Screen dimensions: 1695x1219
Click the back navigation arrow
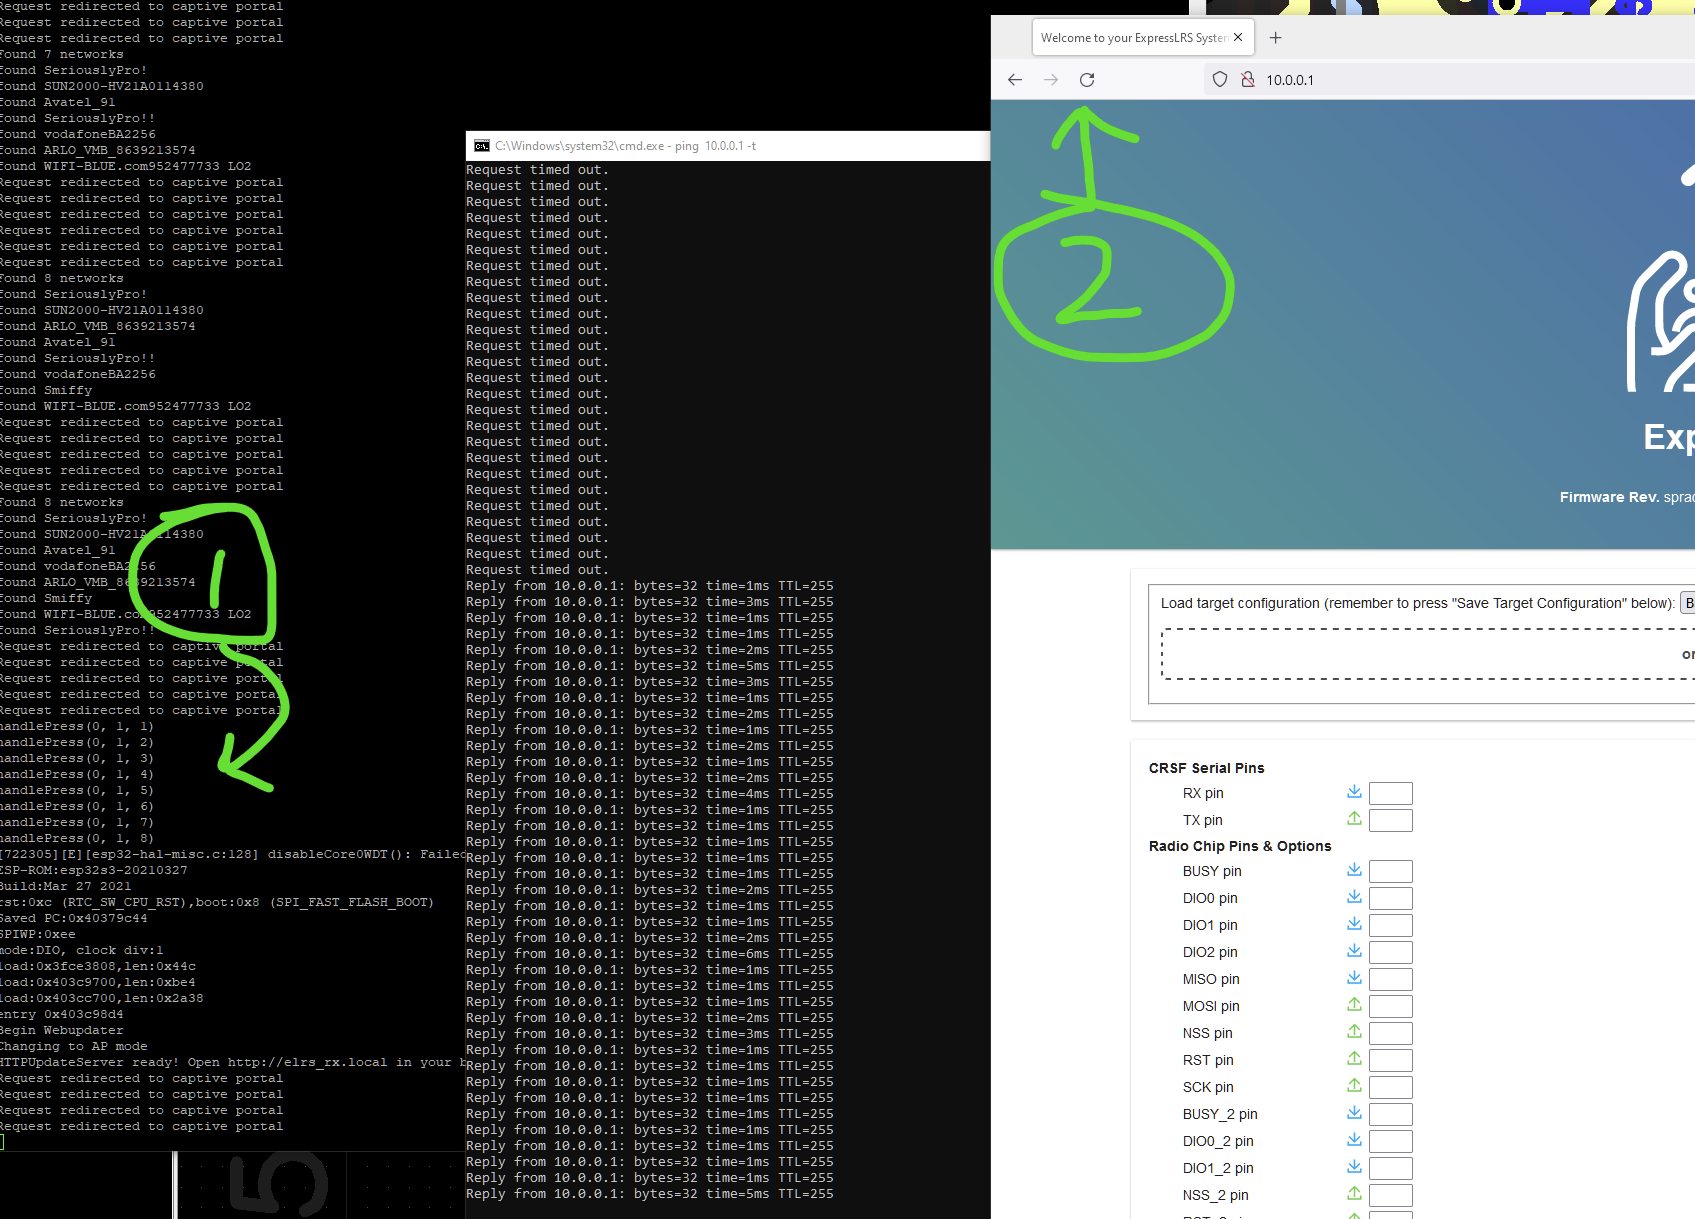[1014, 79]
